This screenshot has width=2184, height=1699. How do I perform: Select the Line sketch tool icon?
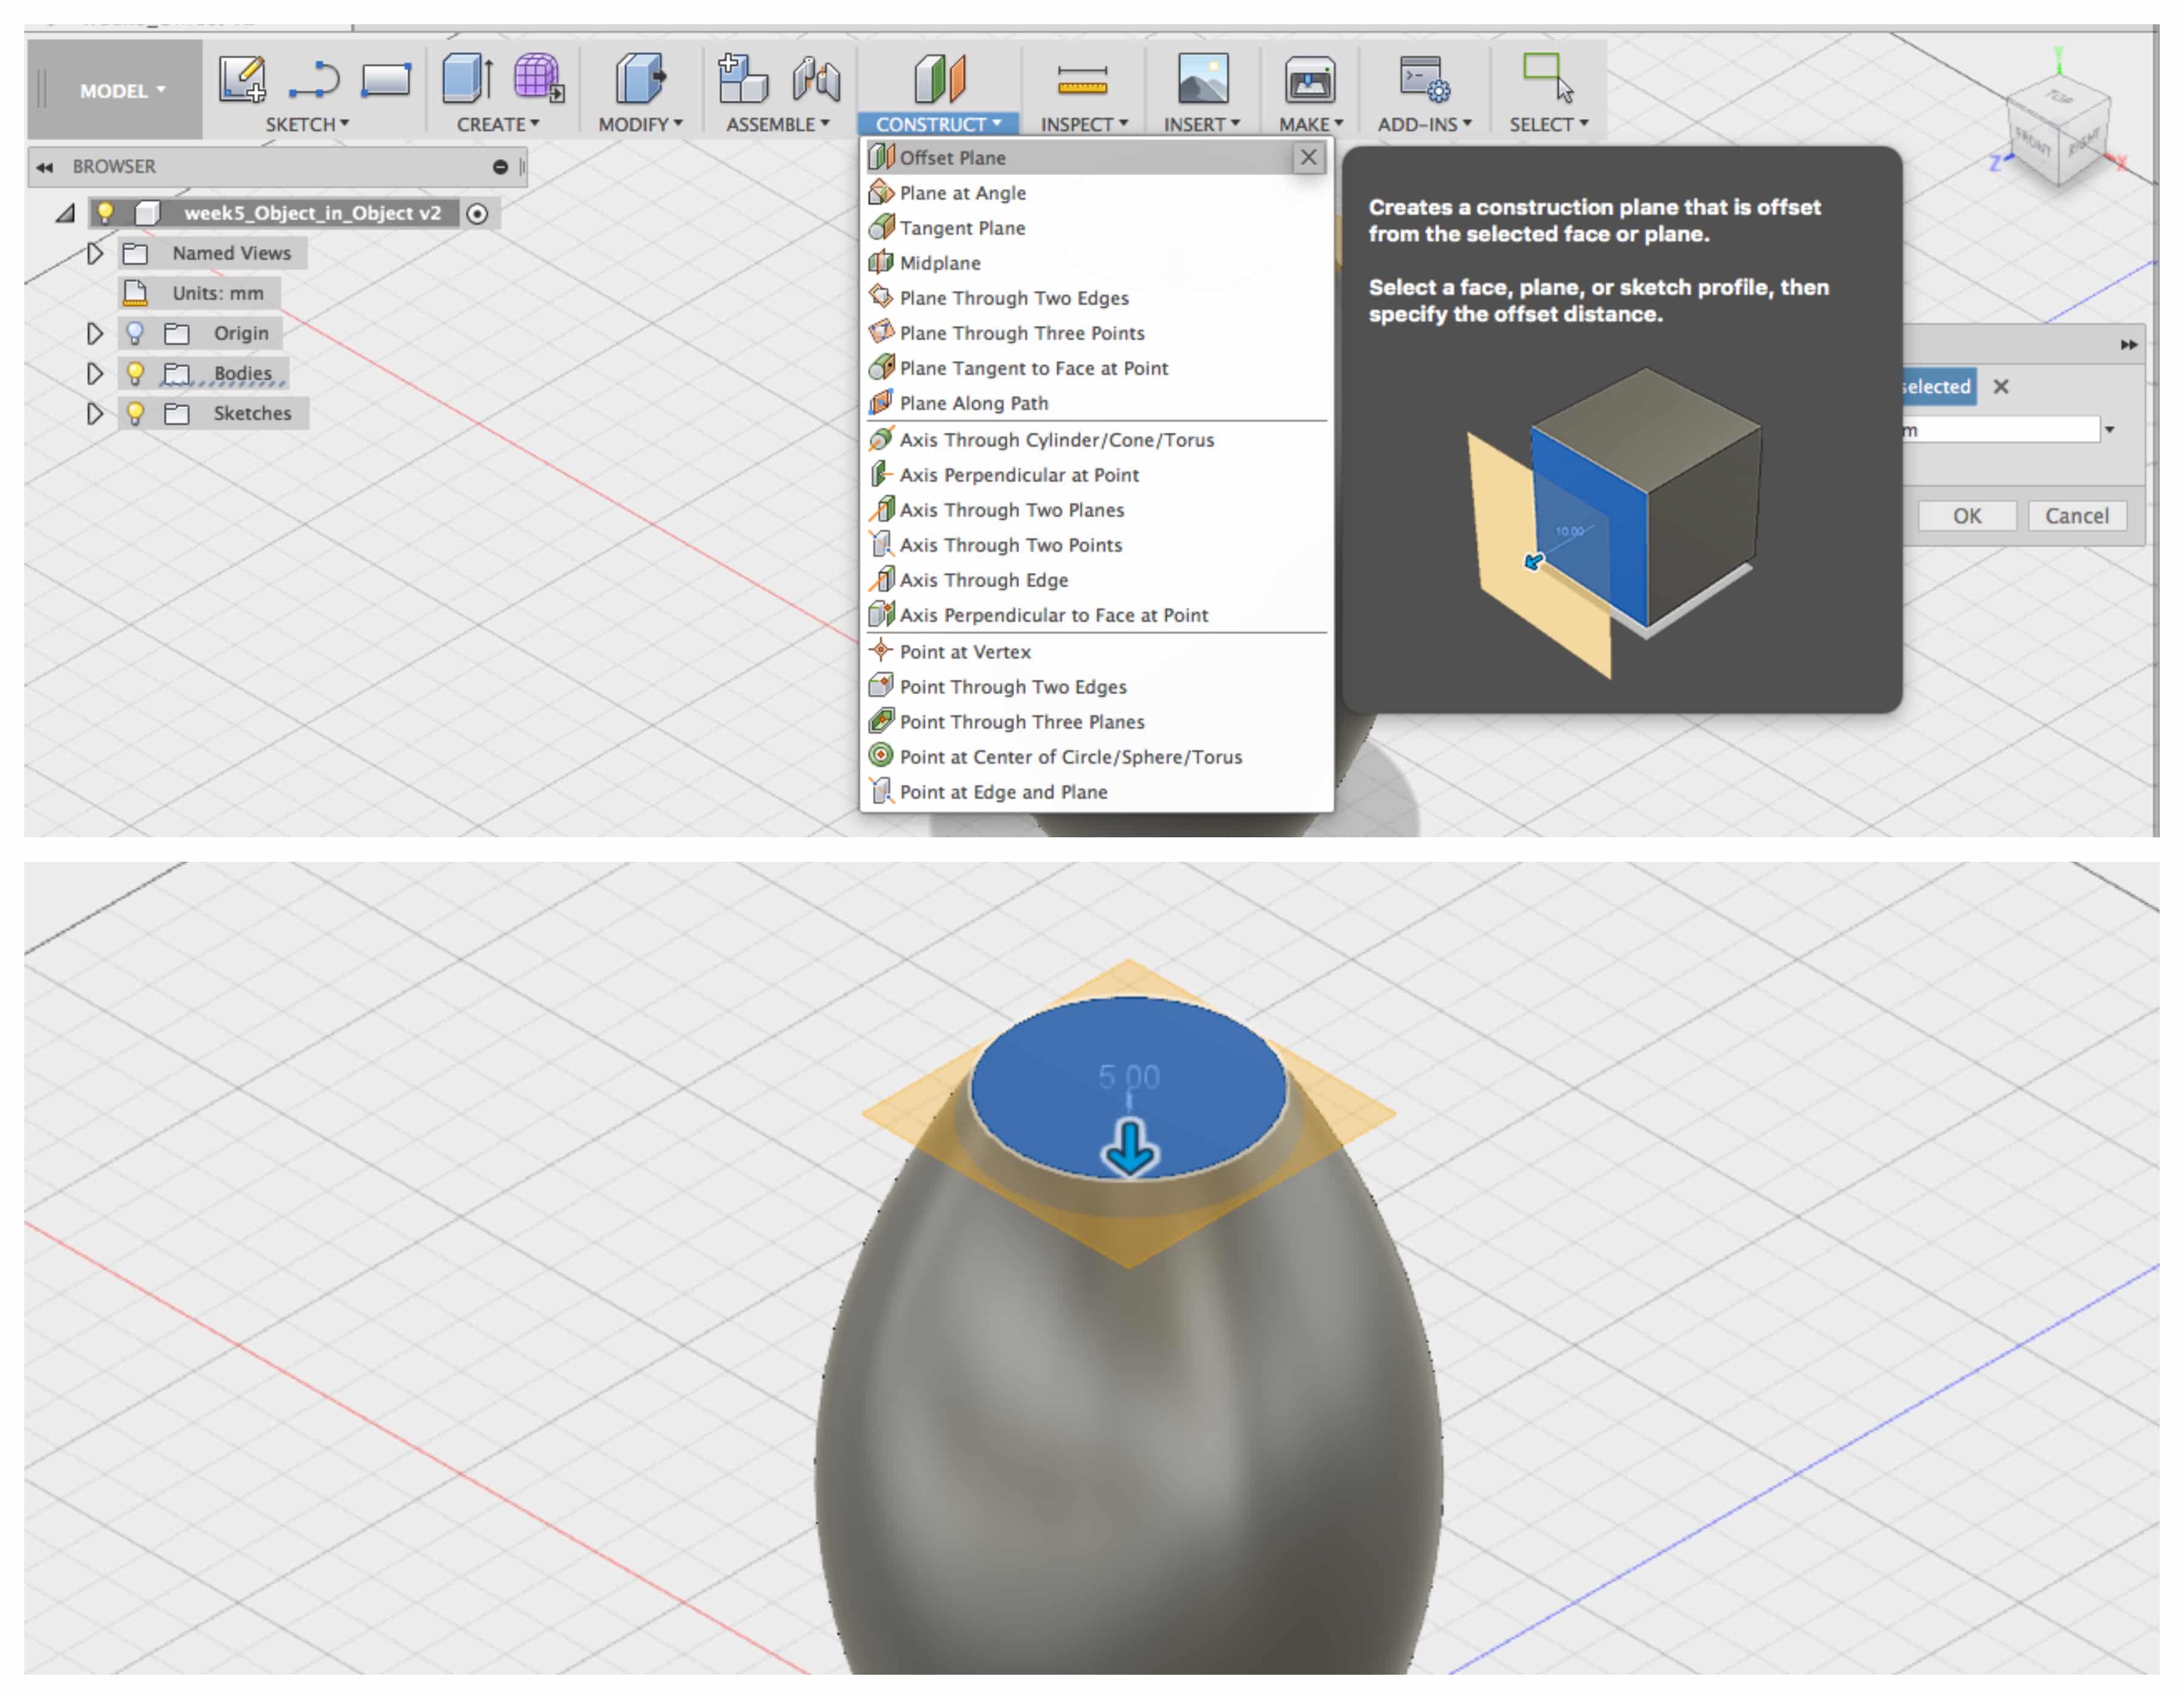[315, 80]
